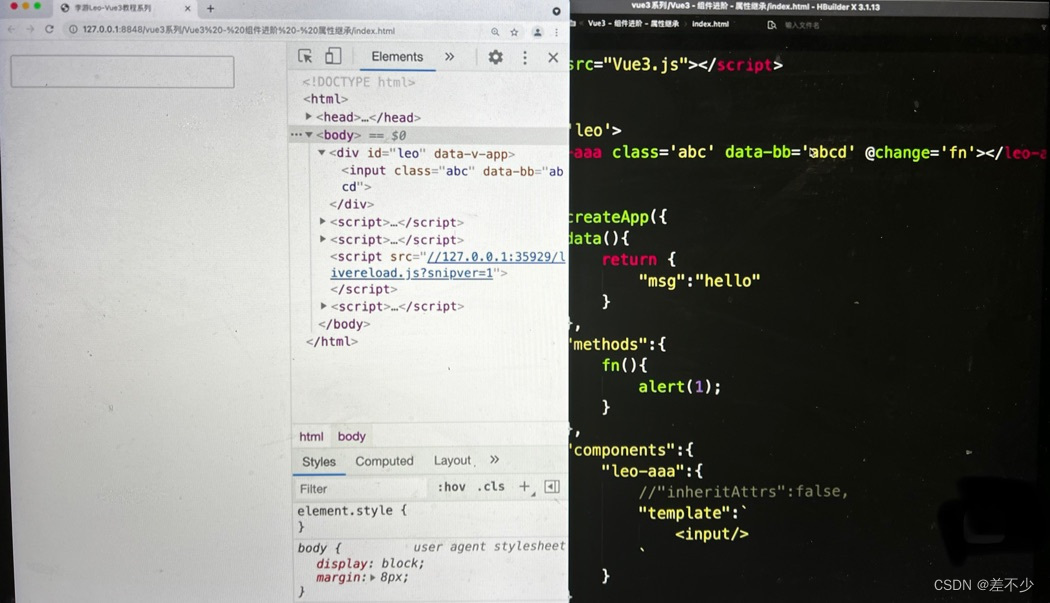Screen dimensions: 1050x603
Task: Toggle the computed styles sidebar icon
Action: point(552,487)
